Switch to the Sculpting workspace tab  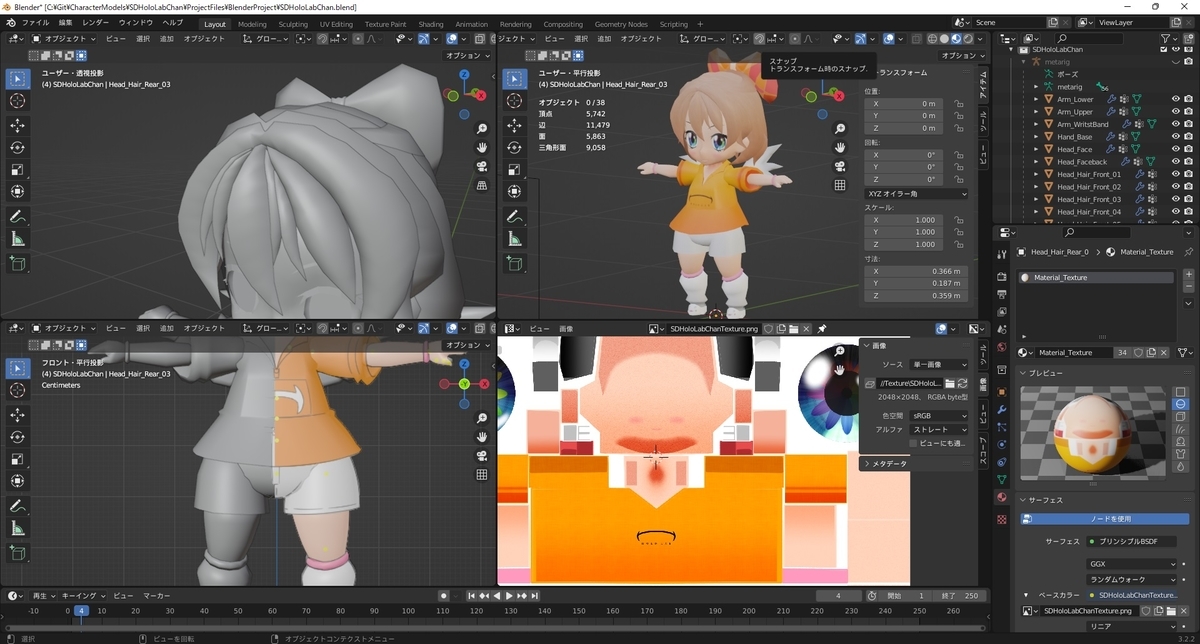[x=293, y=23]
